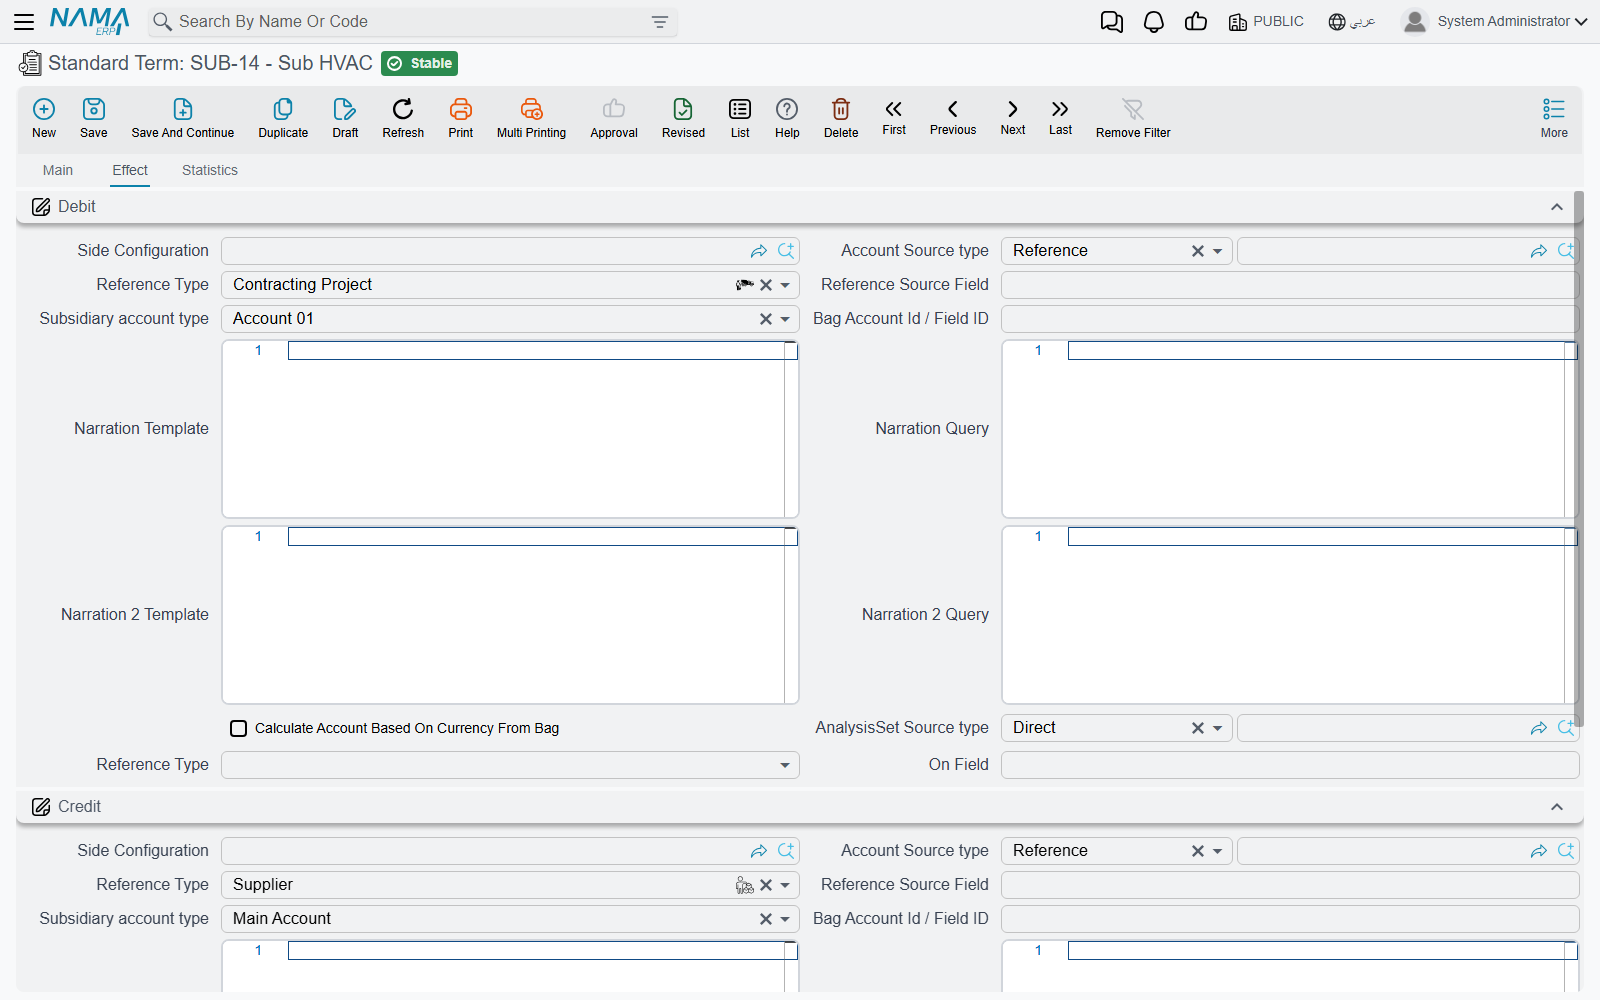Open search filter options icon

click(x=660, y=22)
